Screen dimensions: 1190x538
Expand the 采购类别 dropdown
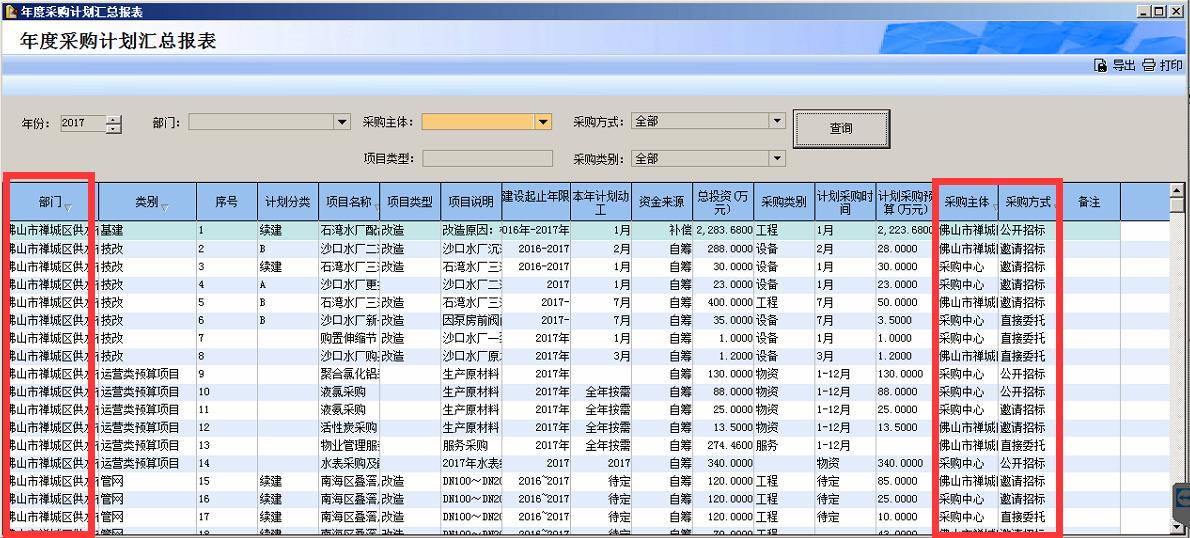pyautogui.click(x=776, y=158)
